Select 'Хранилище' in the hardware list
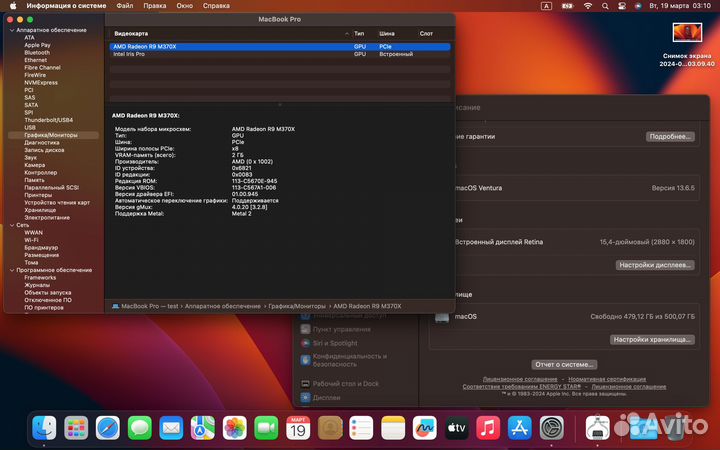The image size is (720, 450). click(40, 210)
